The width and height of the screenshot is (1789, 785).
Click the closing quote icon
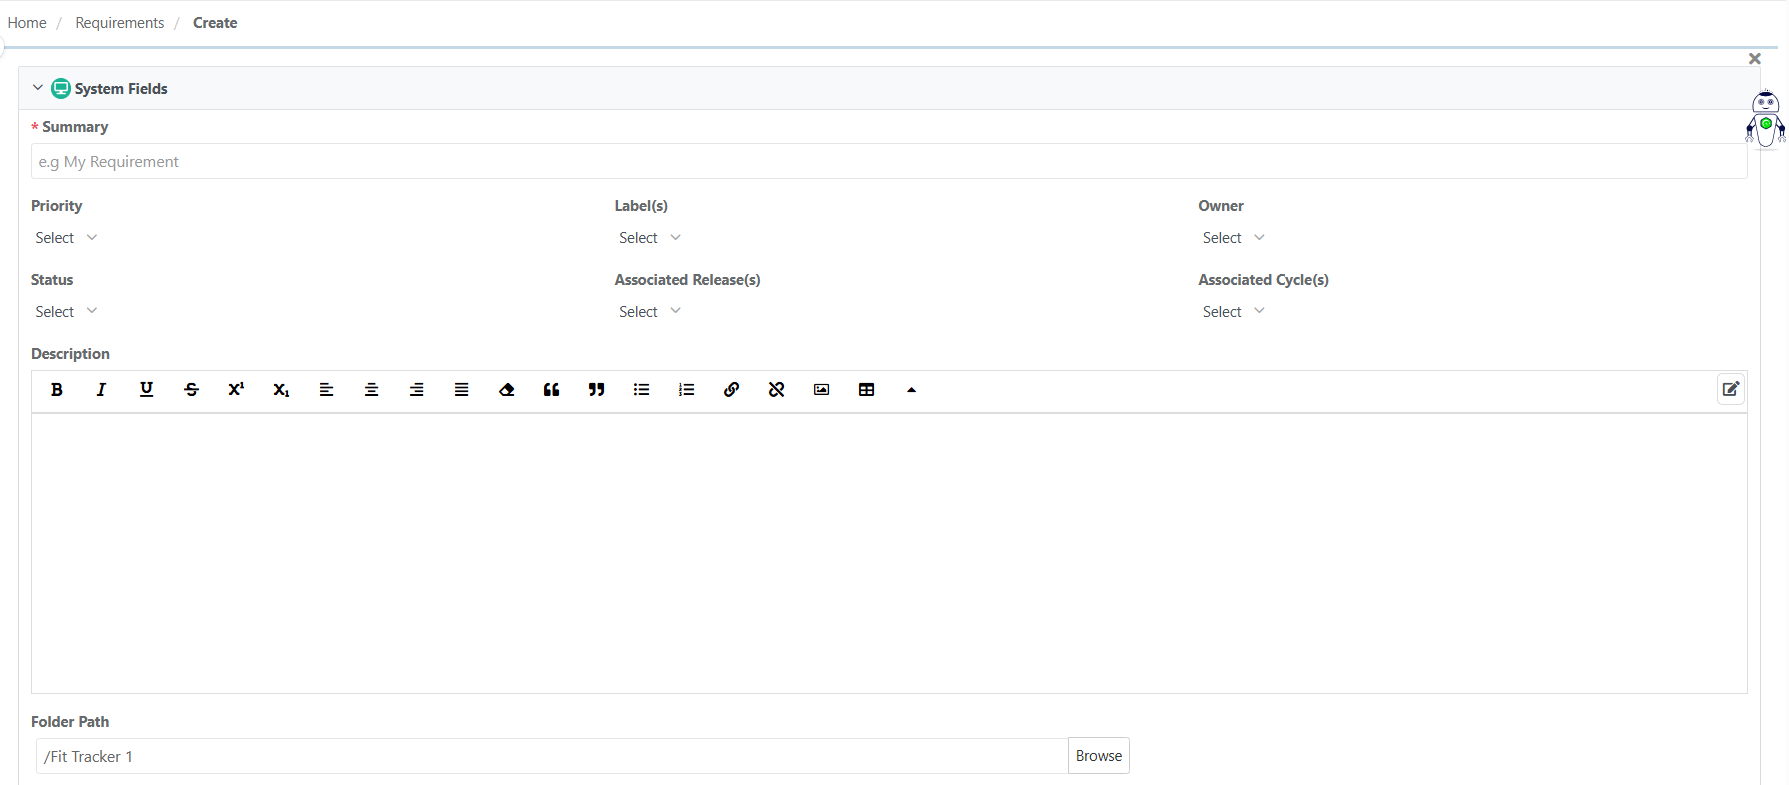tap(596, 390)
